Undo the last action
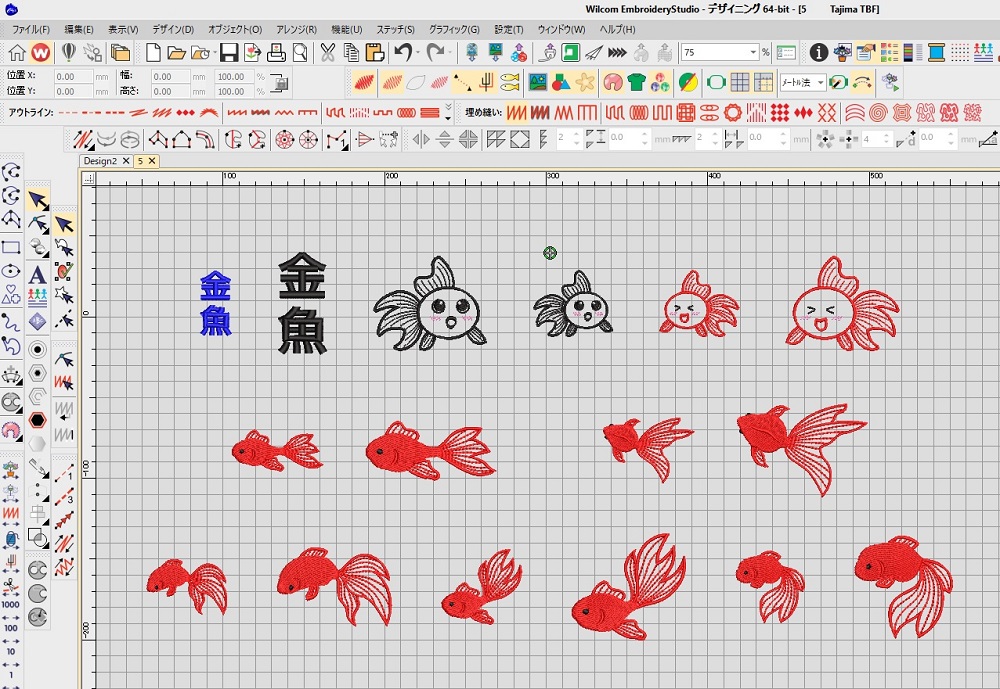The width and height of the screenshot is (1000, 689). (402, 52)
